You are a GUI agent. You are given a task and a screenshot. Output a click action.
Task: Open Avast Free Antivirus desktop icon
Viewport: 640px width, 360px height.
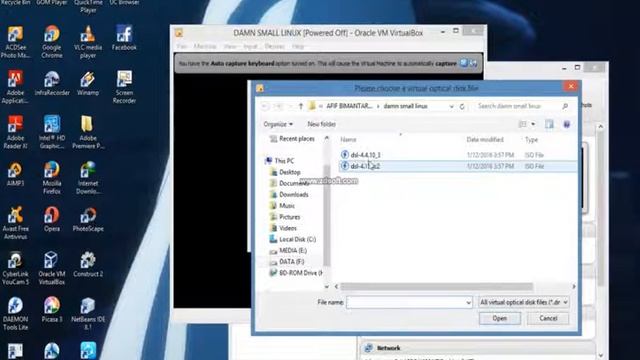click(15, 223)
